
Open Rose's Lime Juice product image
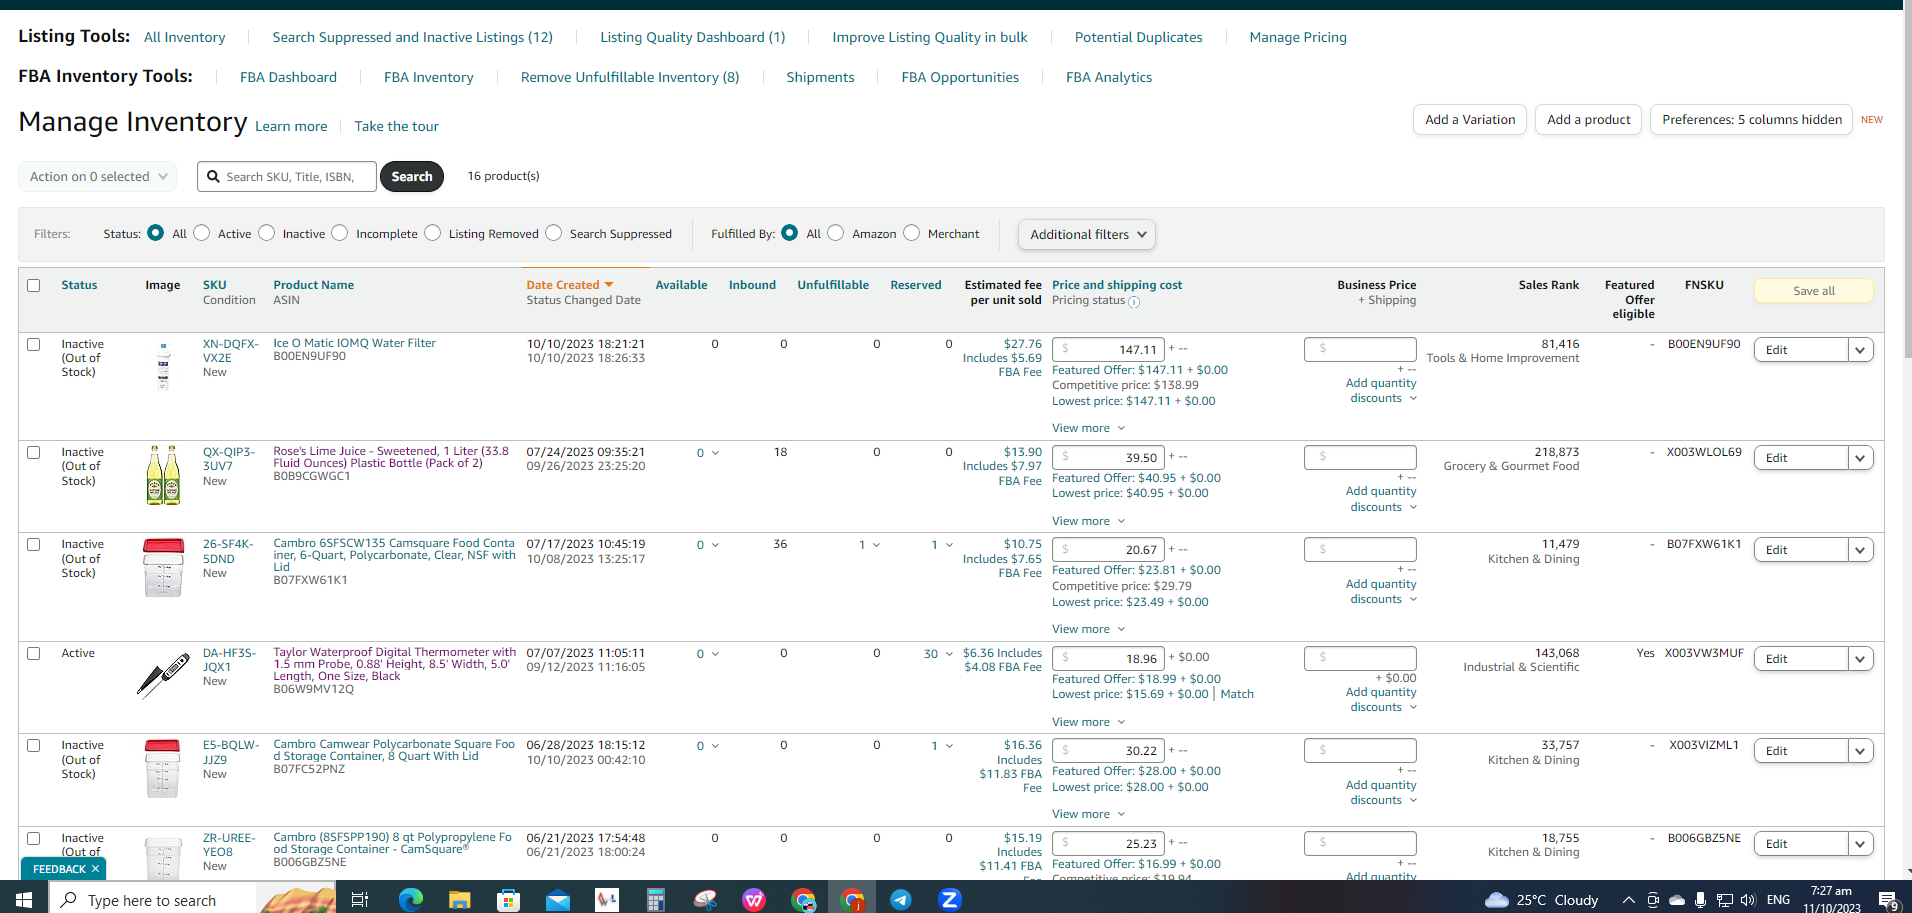tap(163, 475)
